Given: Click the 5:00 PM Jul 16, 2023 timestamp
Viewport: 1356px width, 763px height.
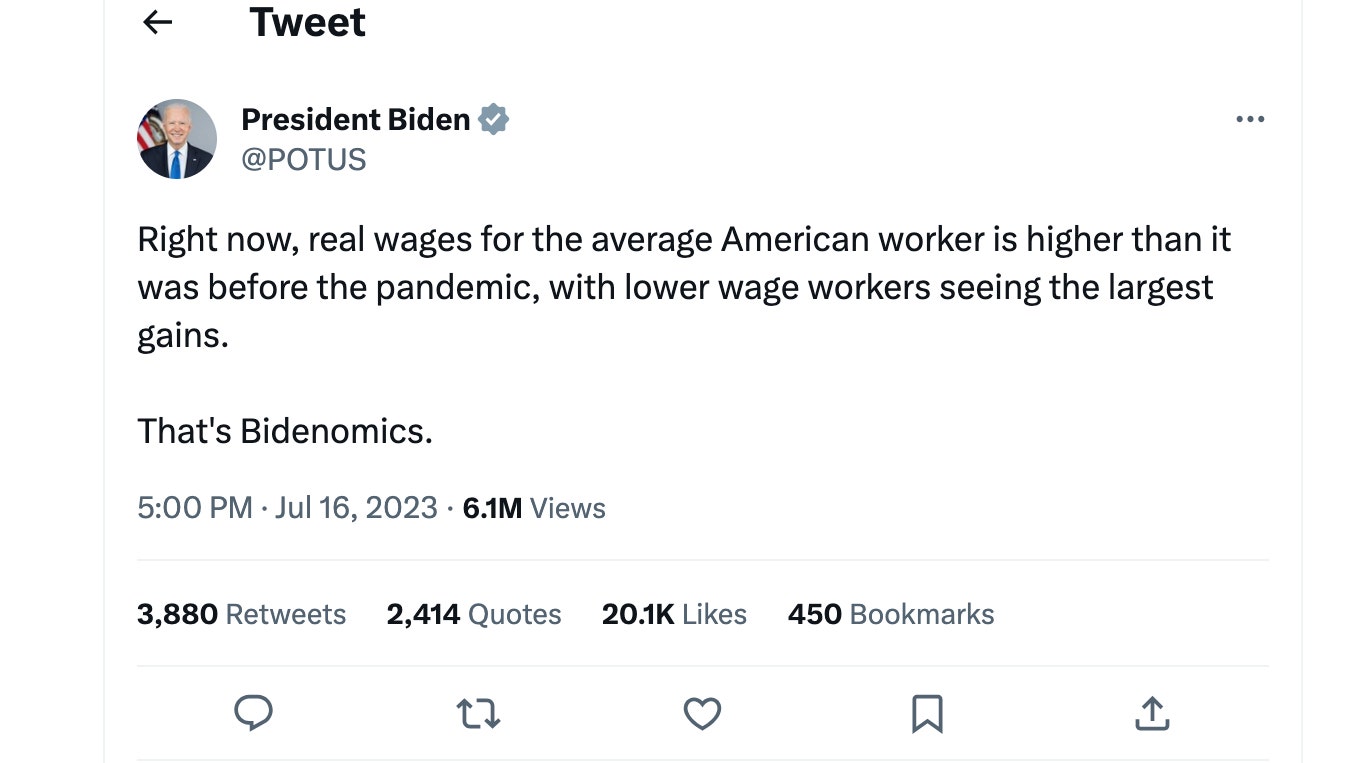Looking at the screenshot, I should click(287, 508).
